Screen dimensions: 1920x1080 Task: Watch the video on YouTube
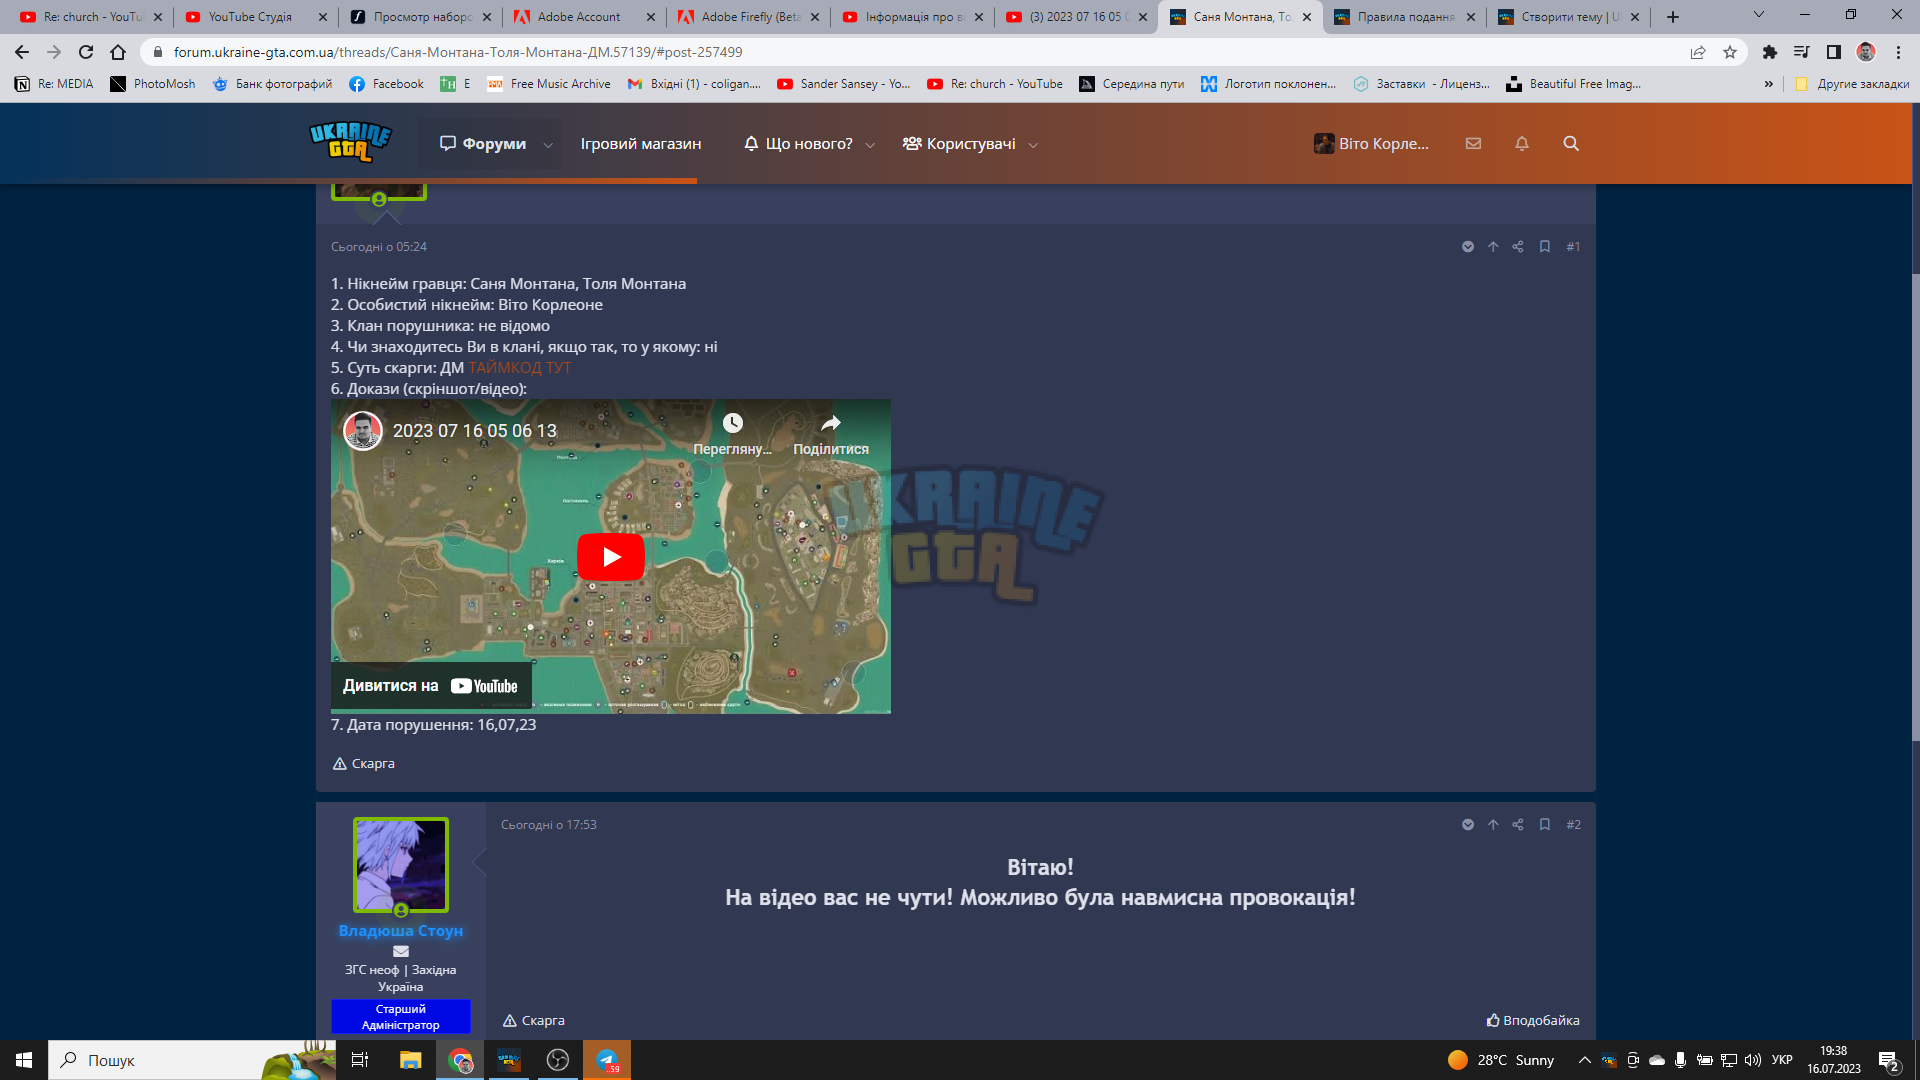[431, 686]
